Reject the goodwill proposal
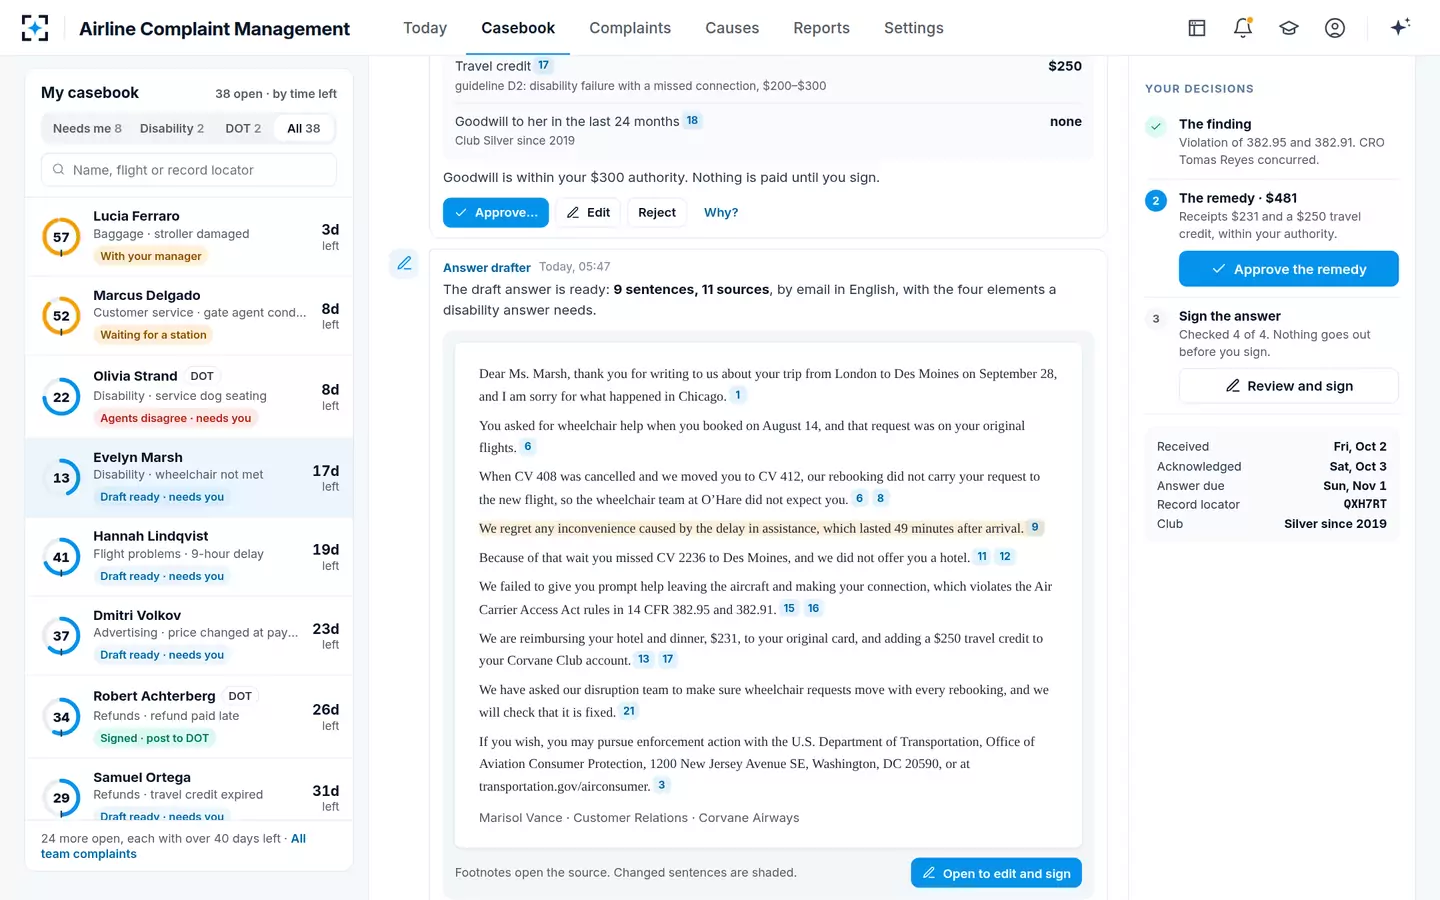Viewport: 1440px width, 900px height. [x=657, y=212]
